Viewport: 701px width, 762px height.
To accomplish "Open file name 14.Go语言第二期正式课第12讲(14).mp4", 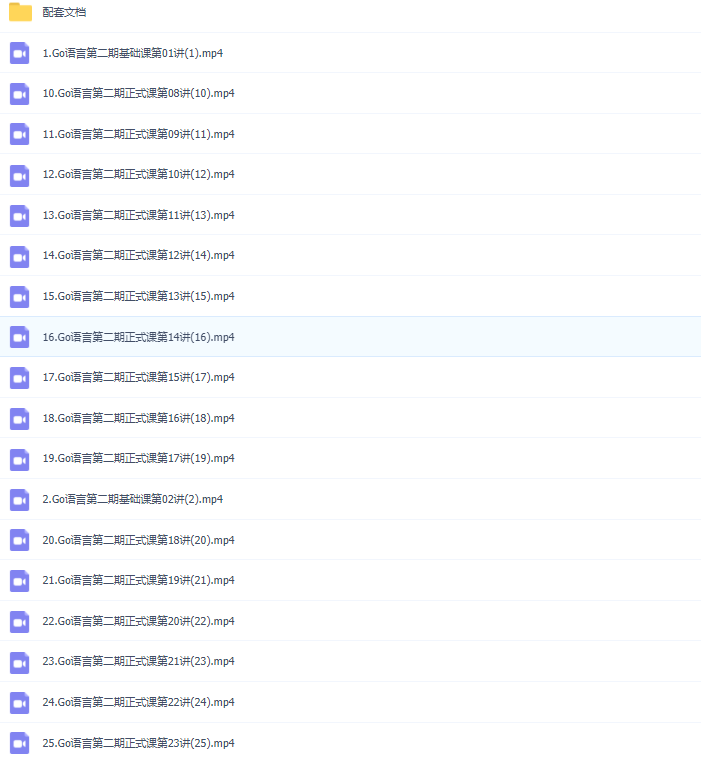I will click(x=139, y=256).
